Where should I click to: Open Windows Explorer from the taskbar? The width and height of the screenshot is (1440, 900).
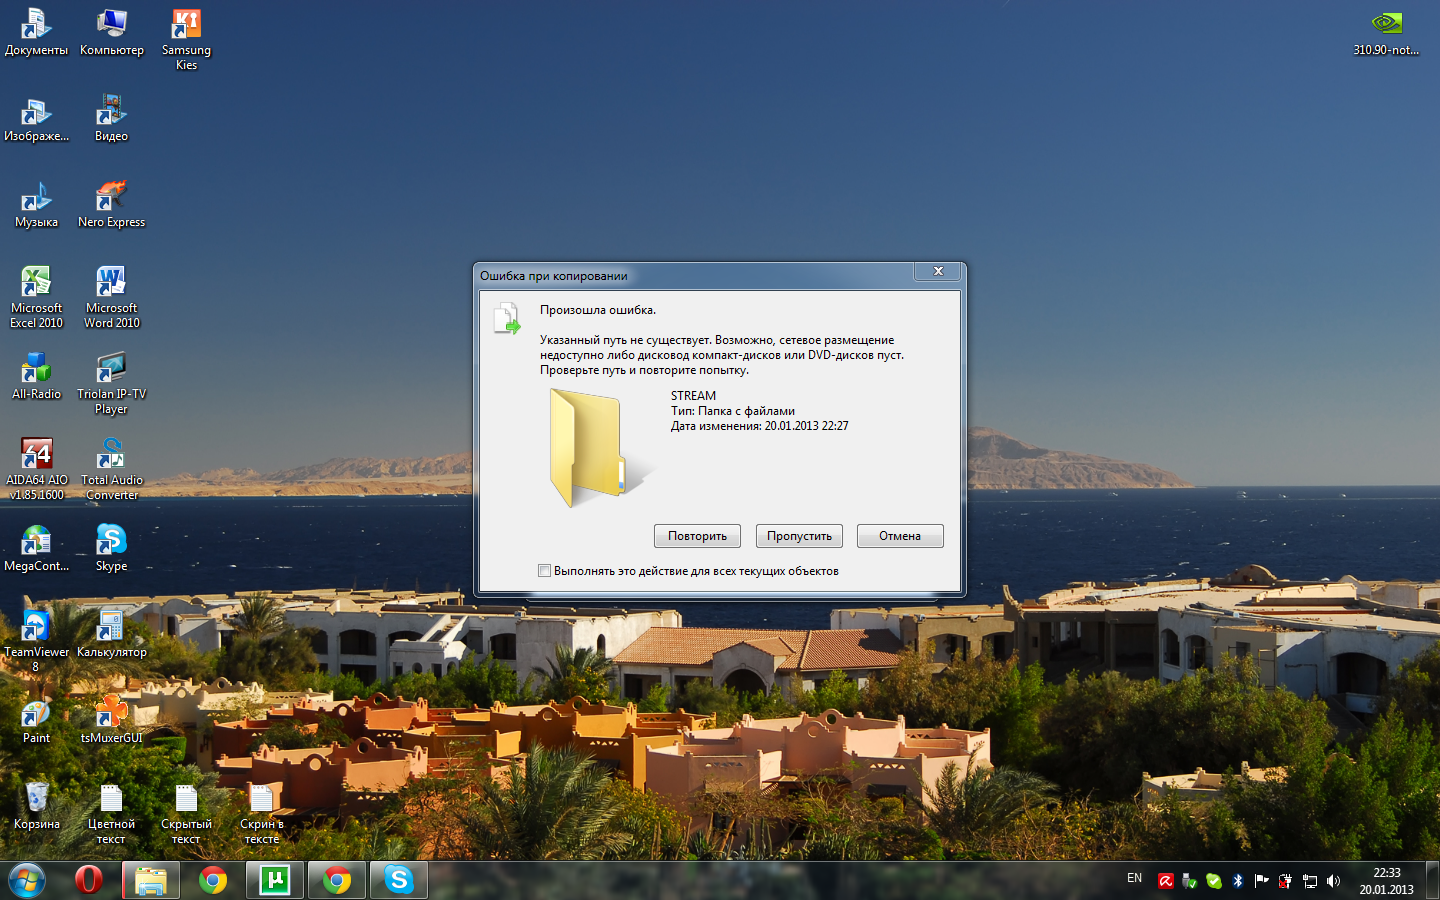point(151,880)
